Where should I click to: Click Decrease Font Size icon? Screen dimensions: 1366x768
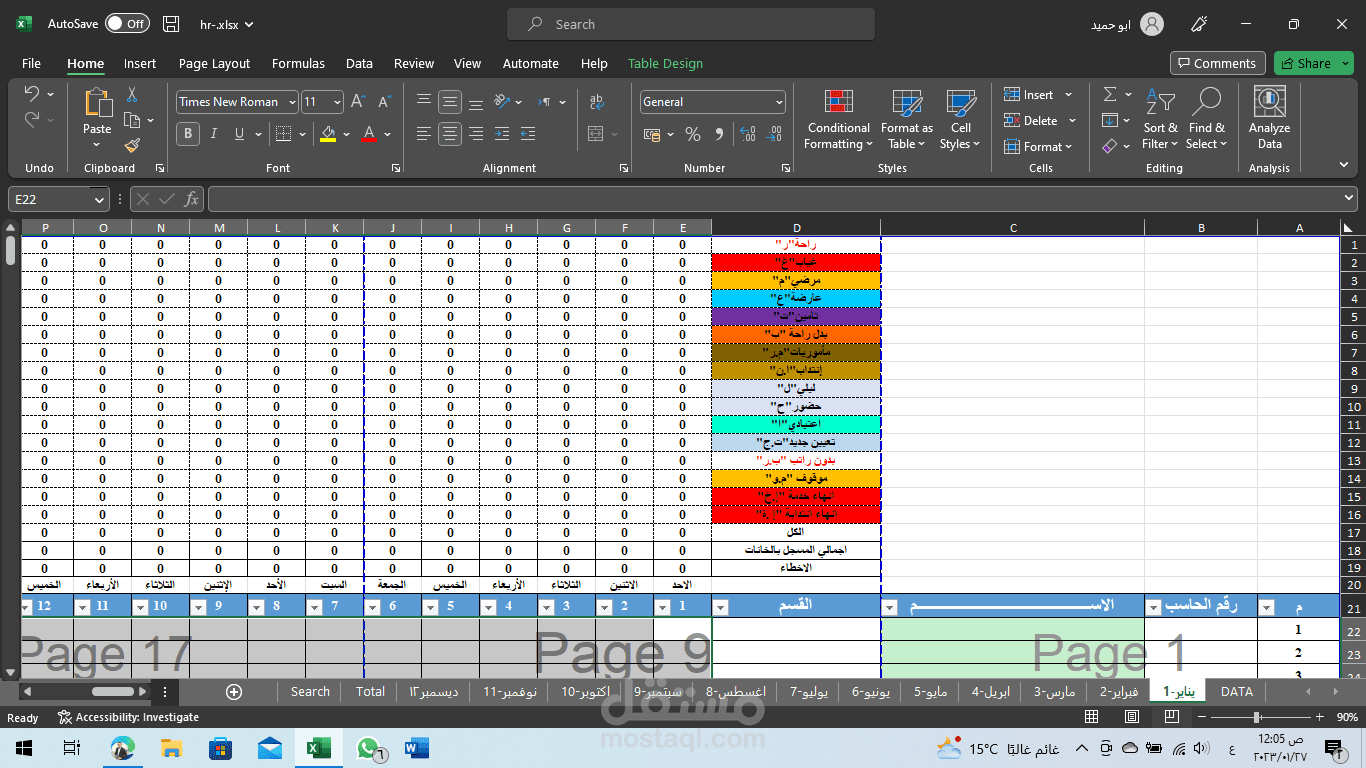[385, 102]
